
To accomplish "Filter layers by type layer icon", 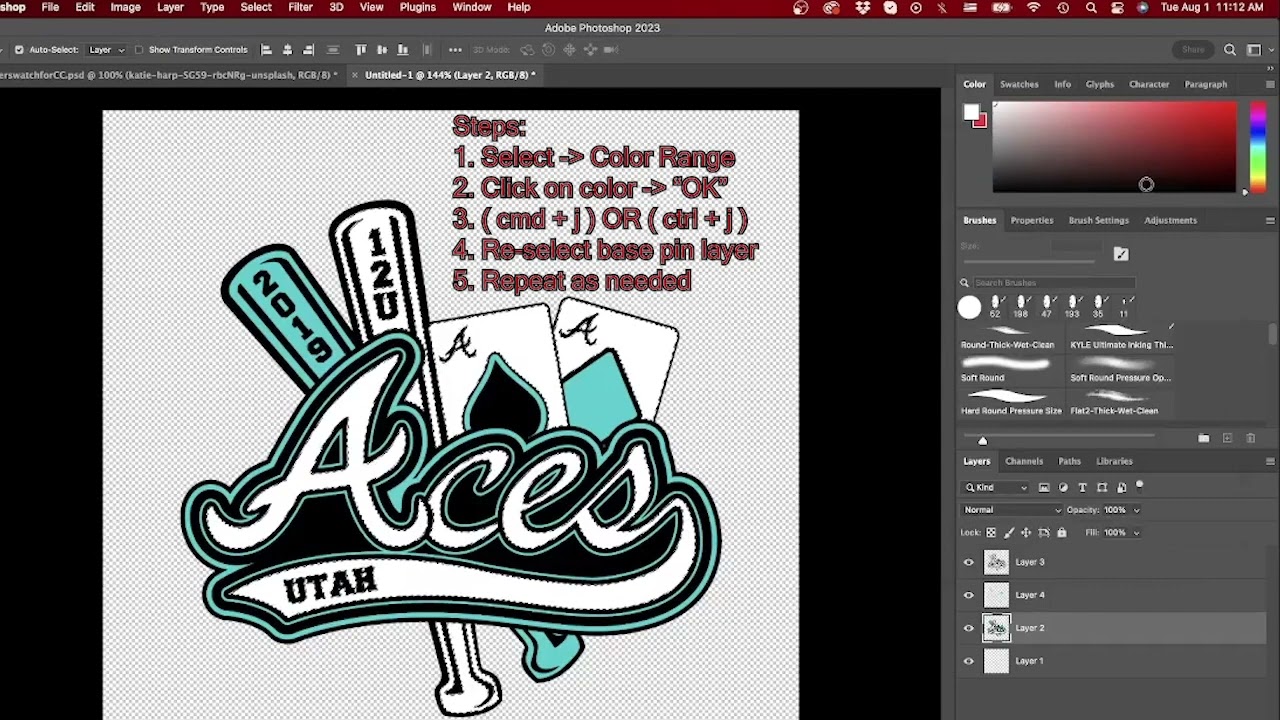I will (1082, 487).
